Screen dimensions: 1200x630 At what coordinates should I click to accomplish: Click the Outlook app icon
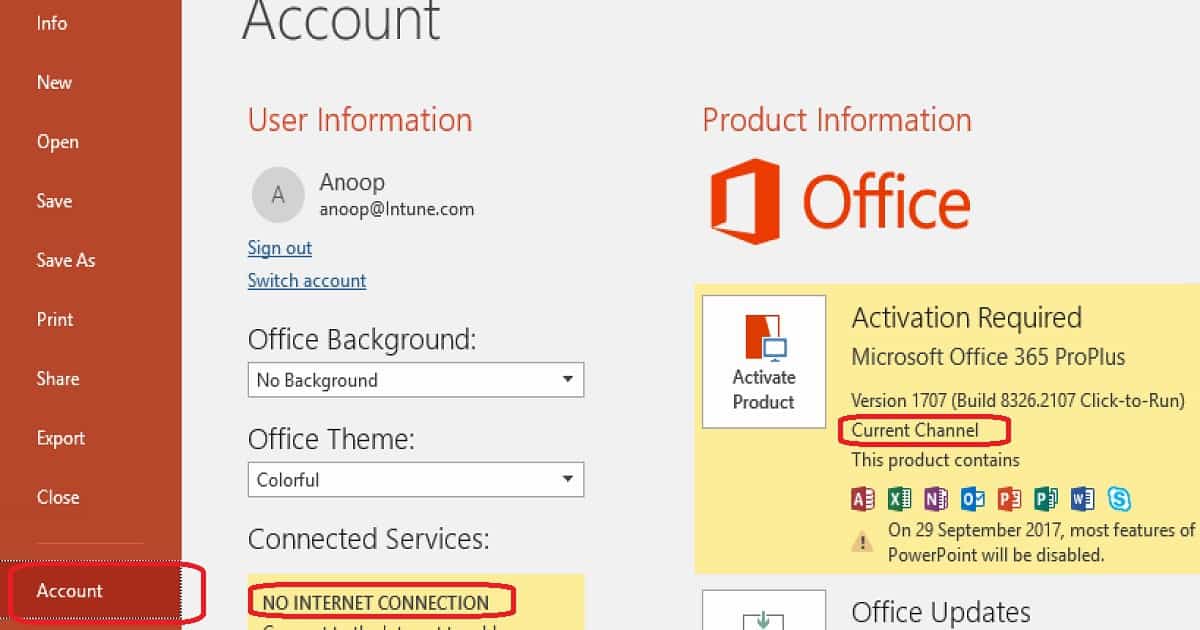point(973,498)
